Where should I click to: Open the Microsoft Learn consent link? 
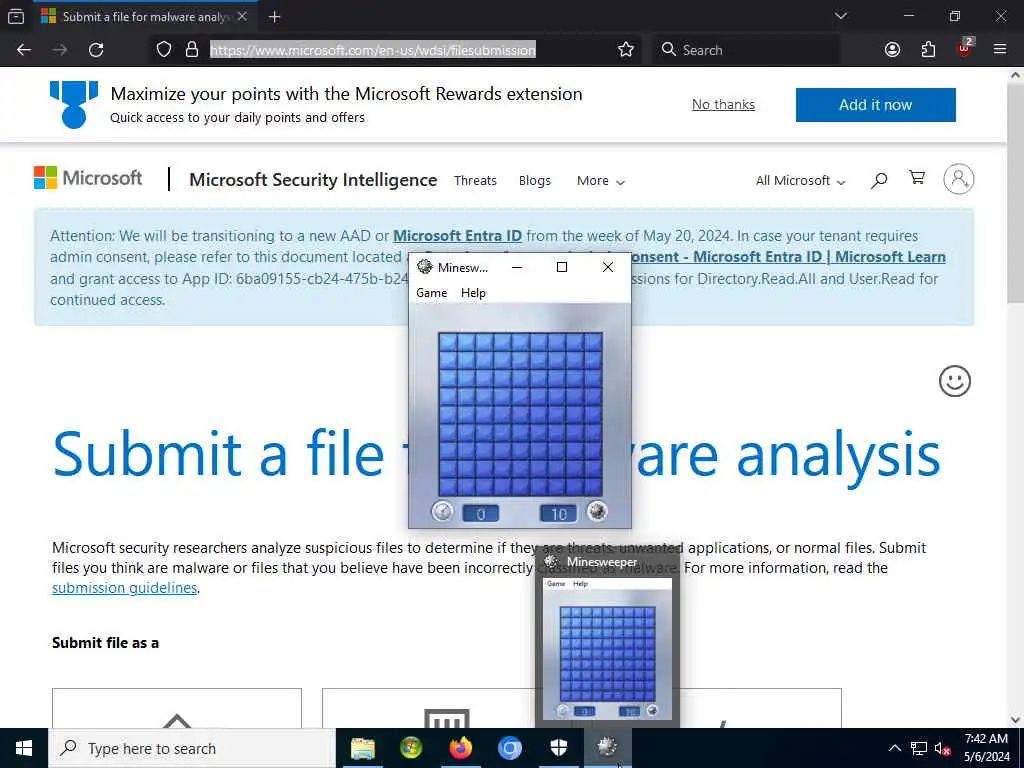pos(788,257)
